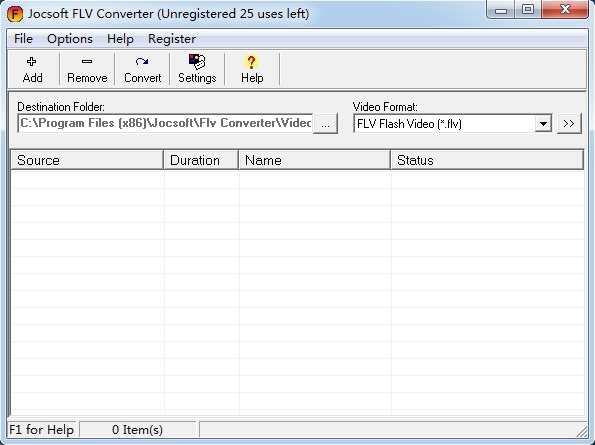Click the Add toolbar icon
Image resolution: width=595 pixels, height=445 pixels.
point(32,69)
